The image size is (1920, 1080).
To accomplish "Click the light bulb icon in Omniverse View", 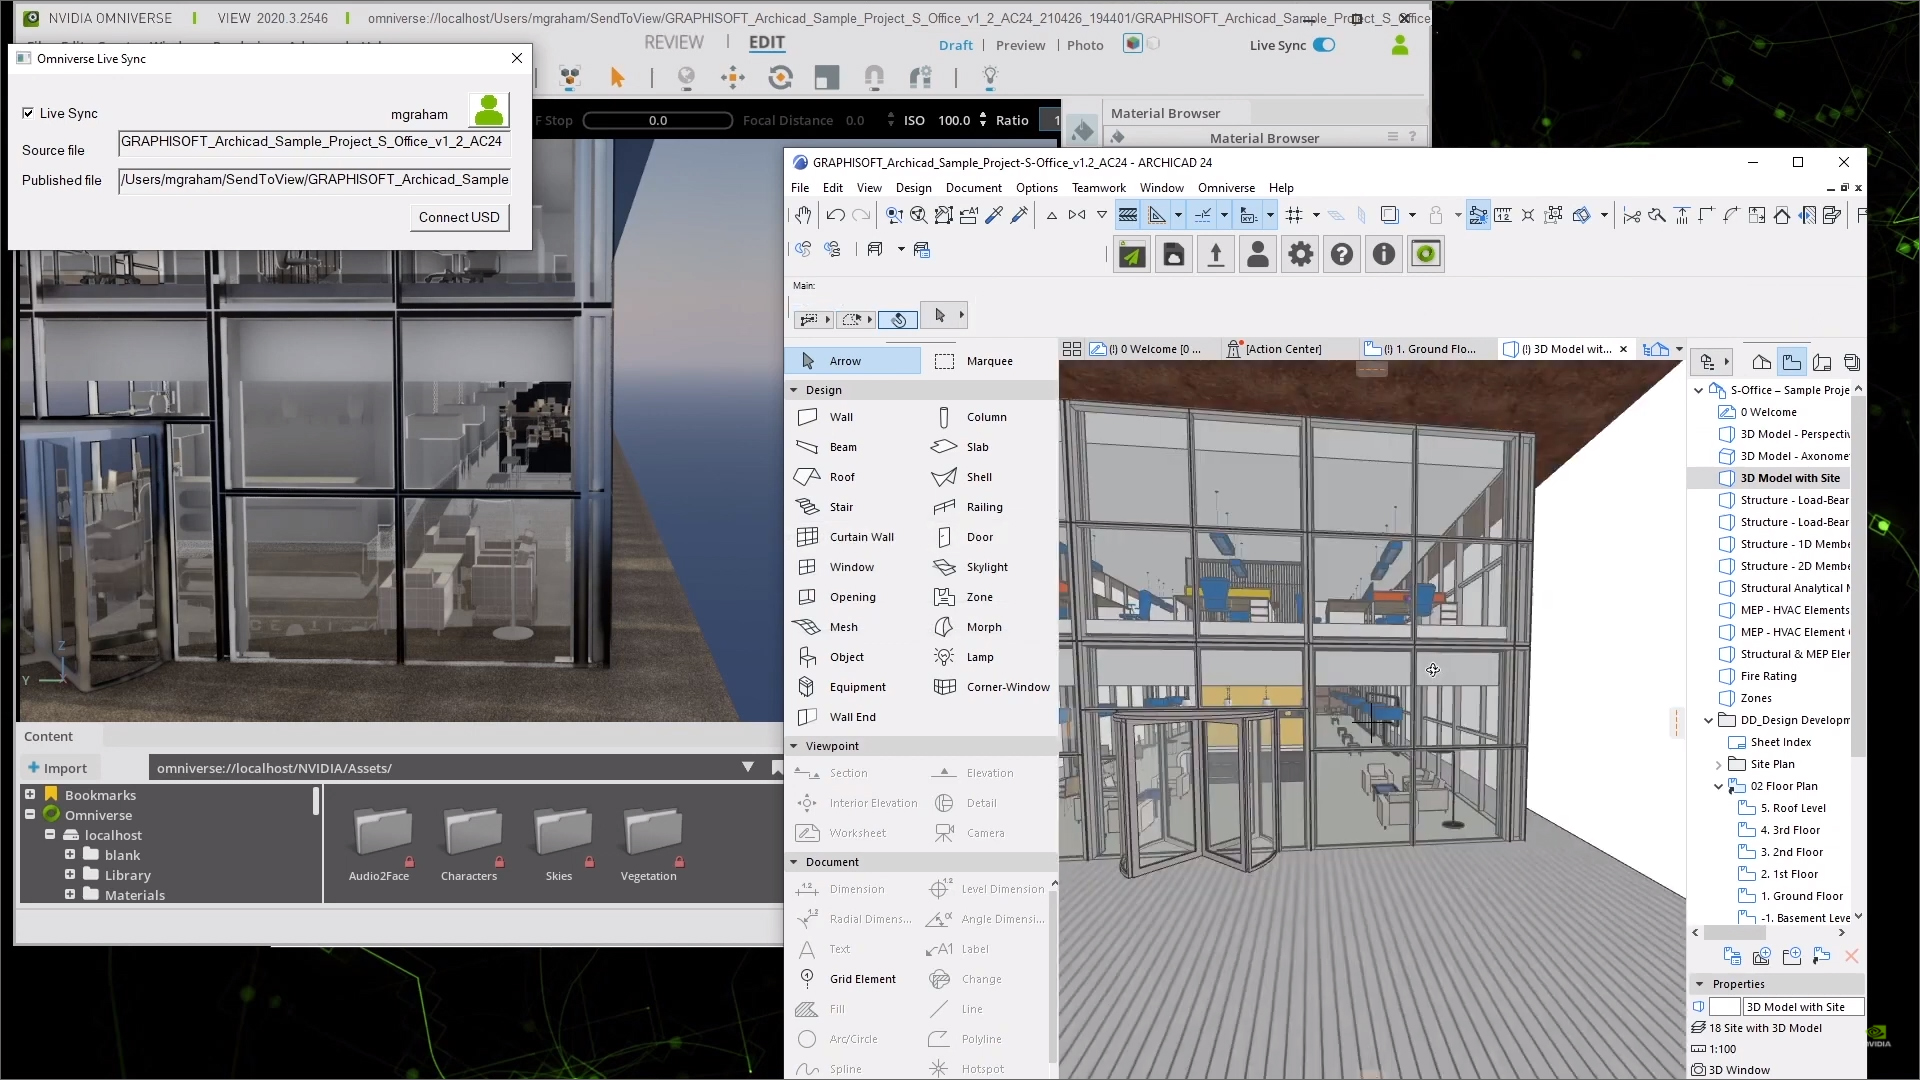I will coord(990,77).
